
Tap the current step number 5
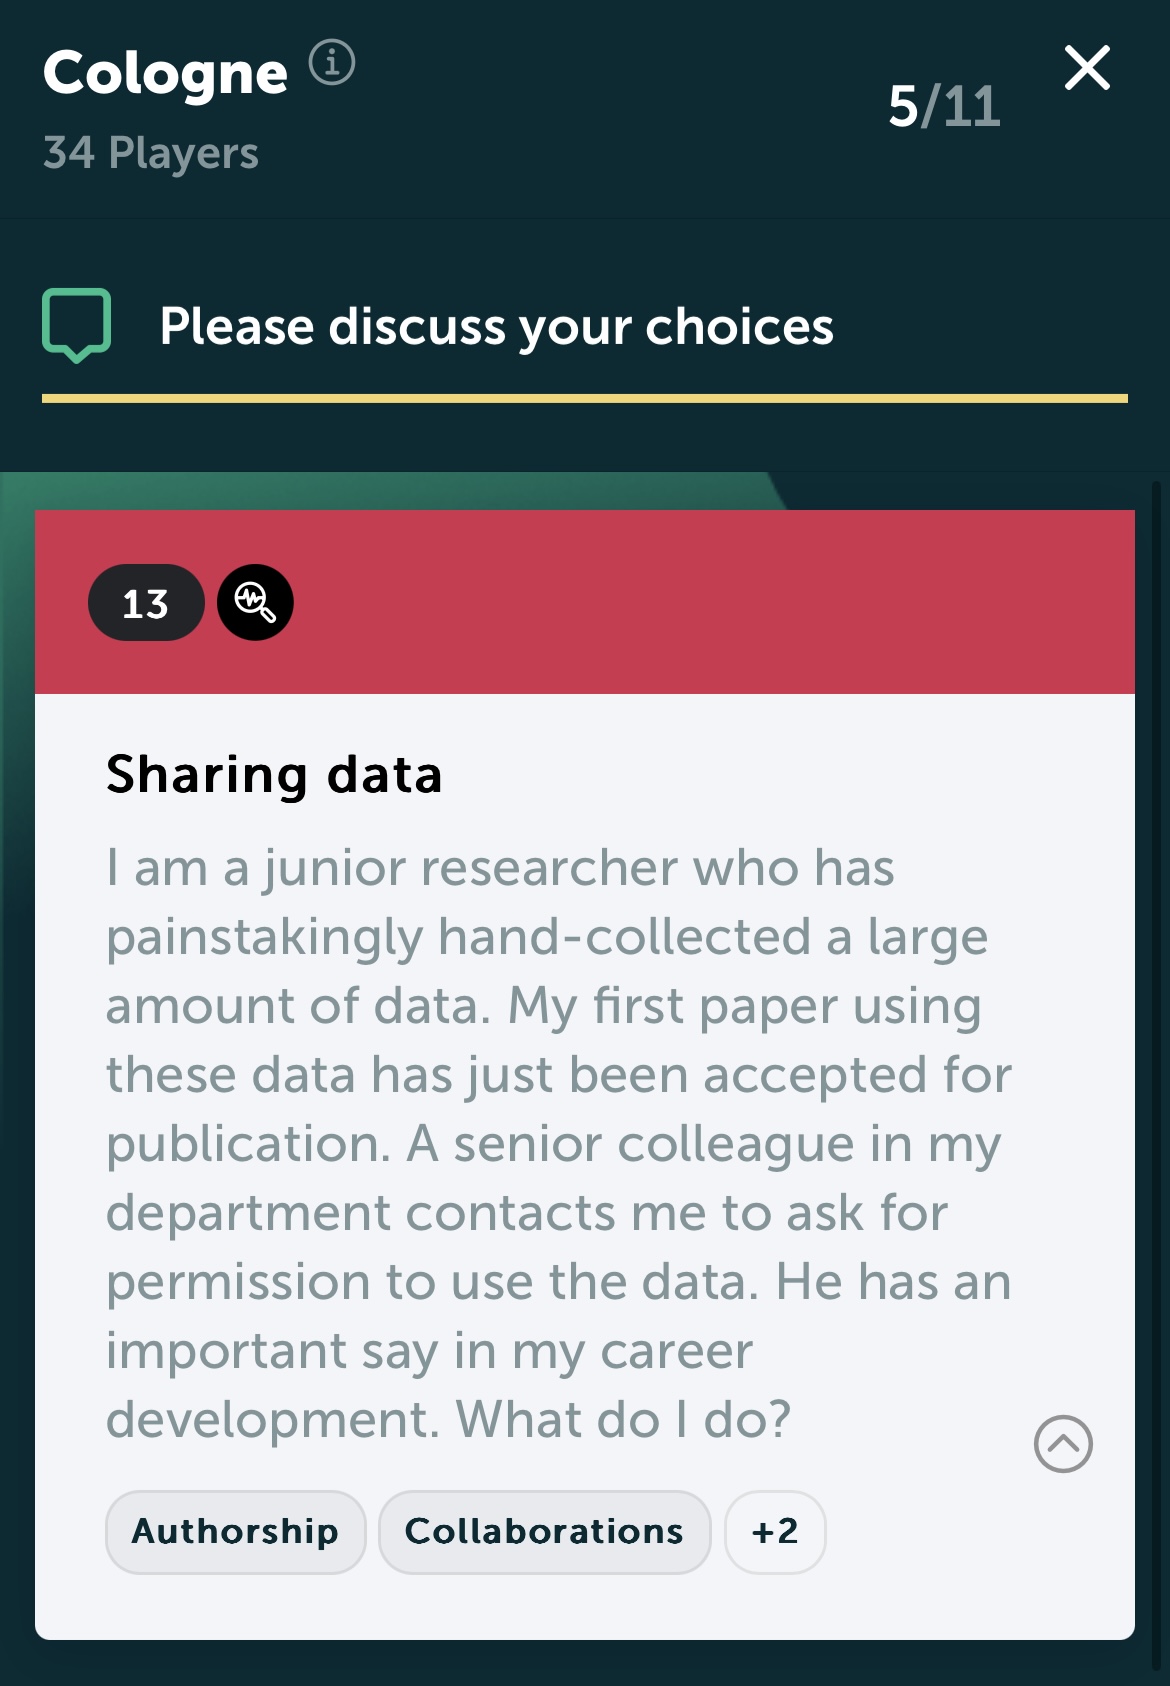[903, 106]
